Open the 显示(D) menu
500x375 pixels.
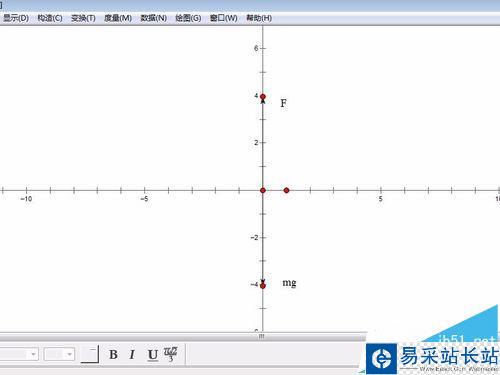pyautogui.click(x=15, y=18)
